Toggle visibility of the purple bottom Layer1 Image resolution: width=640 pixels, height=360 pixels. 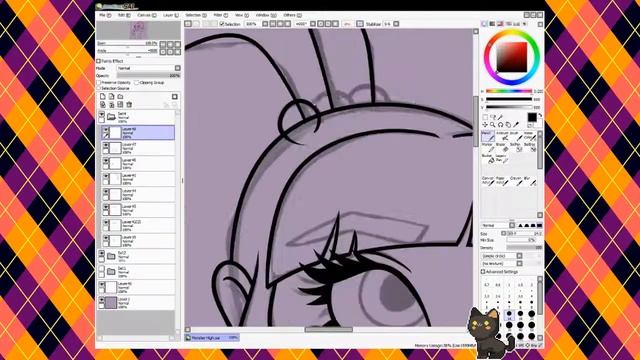click(x=102, y=300)
